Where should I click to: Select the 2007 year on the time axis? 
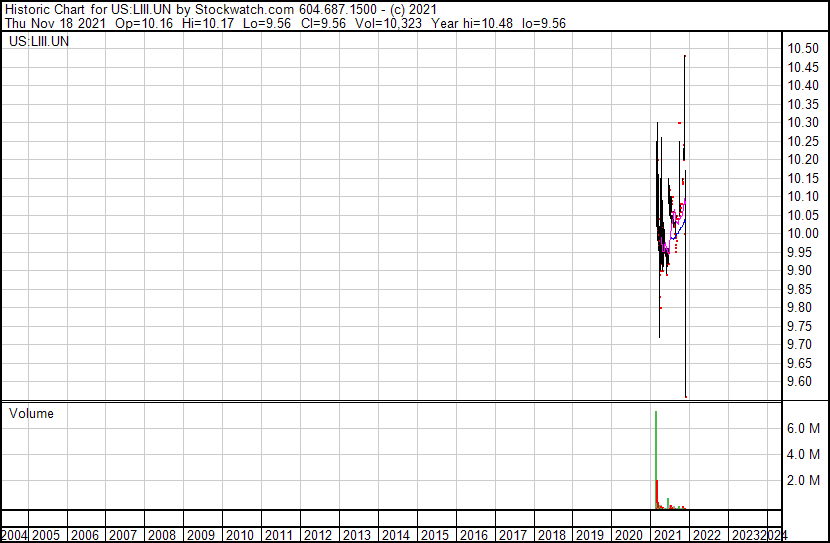(x=123, y=535)
